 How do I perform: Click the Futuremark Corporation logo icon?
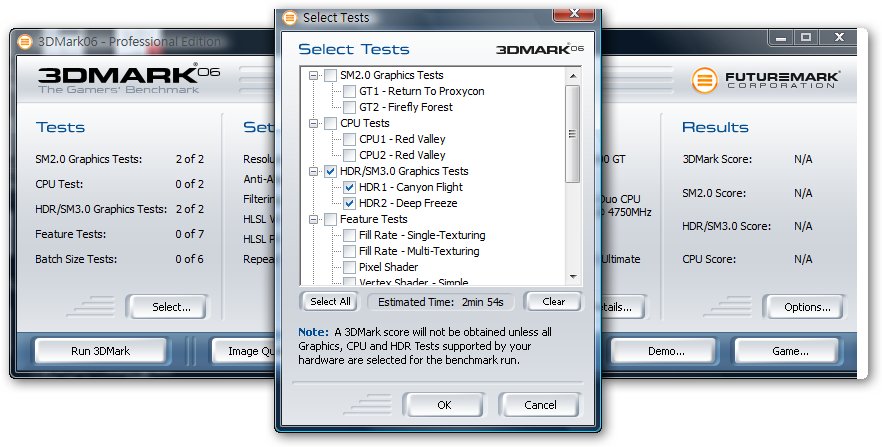[705, 81]
